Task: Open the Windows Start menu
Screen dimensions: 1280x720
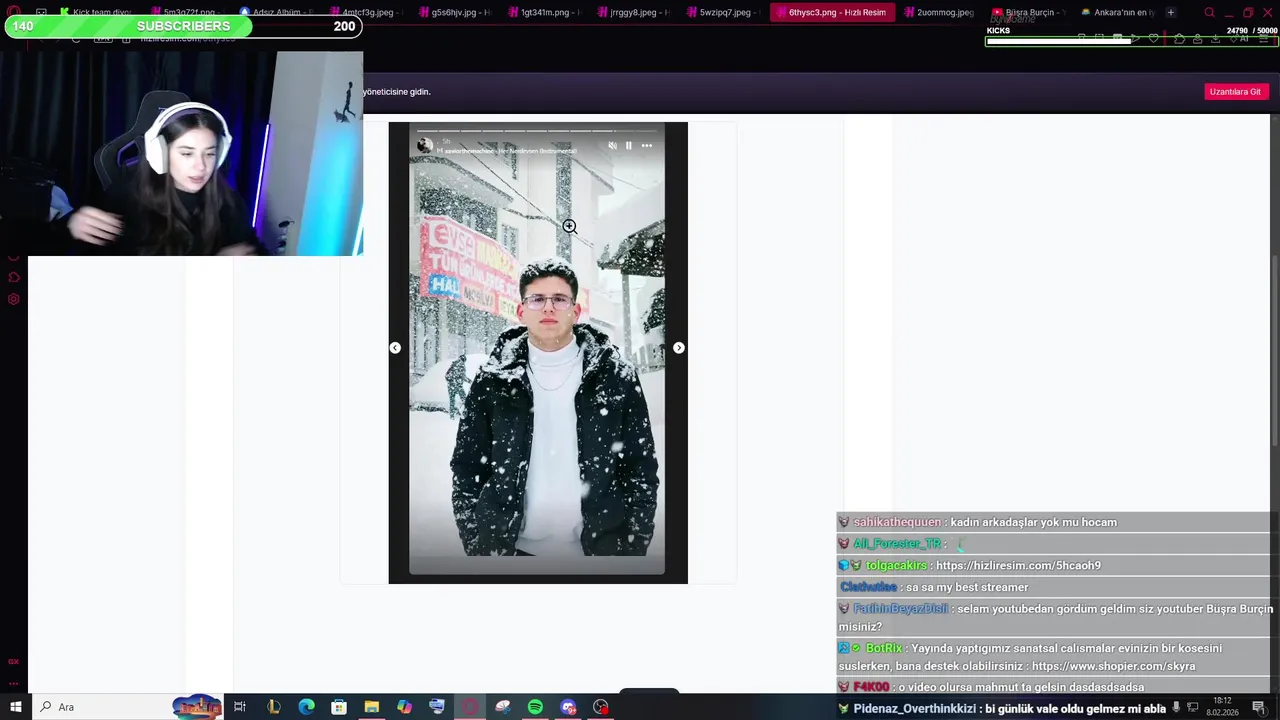Action: pyautogui.click(x=15, y=707)
